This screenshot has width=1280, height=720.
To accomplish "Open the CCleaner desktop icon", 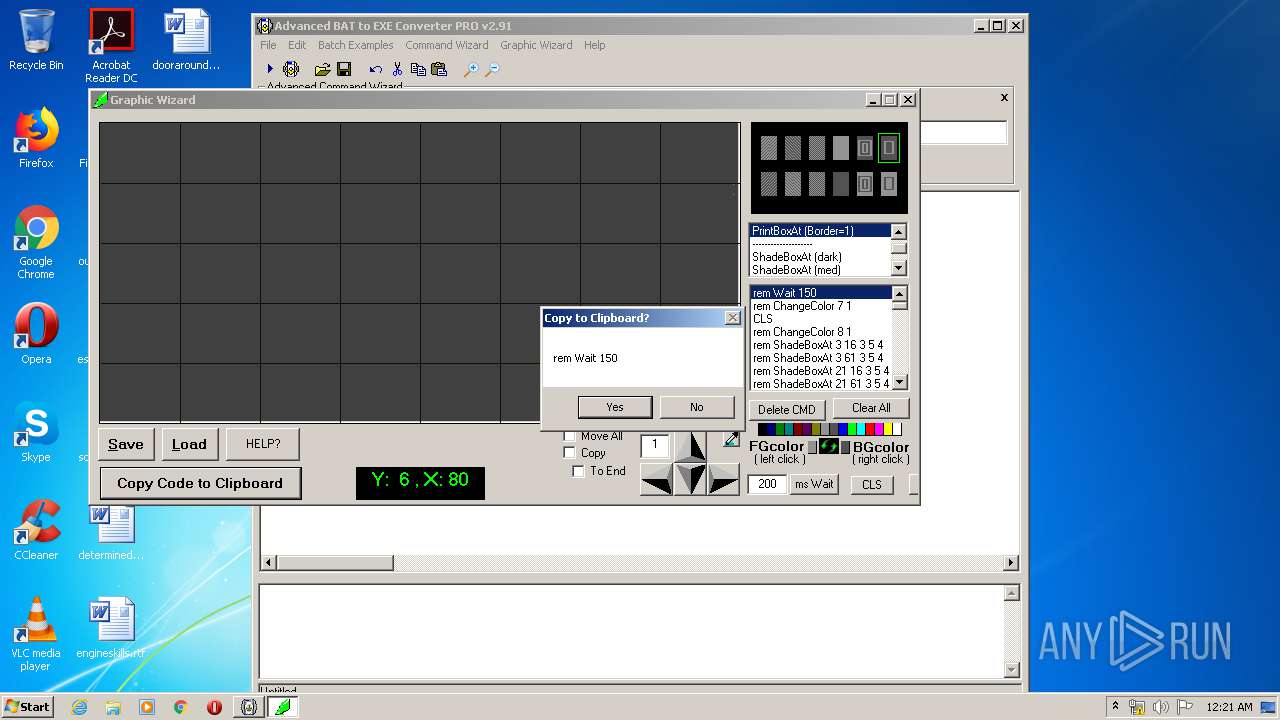I will click(36, 530).
